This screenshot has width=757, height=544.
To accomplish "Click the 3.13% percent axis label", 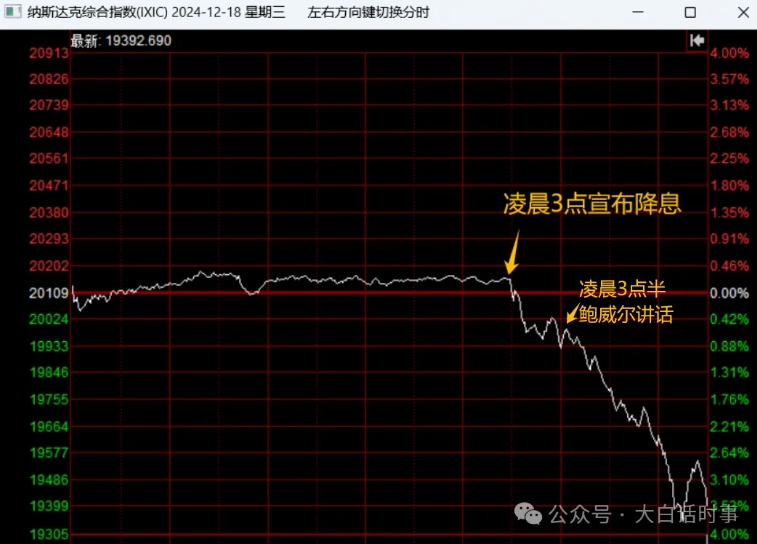I will tap(729, 105).
